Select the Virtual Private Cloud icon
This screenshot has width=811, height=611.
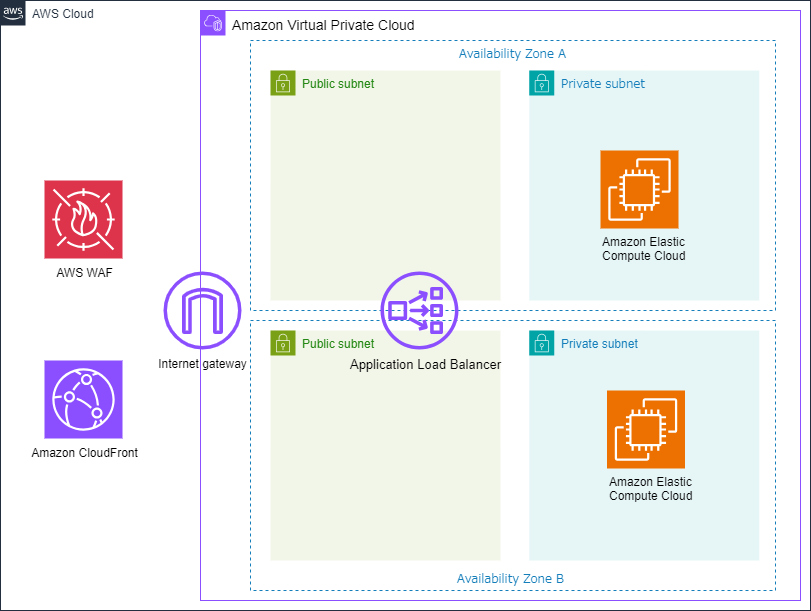[213, 23]
